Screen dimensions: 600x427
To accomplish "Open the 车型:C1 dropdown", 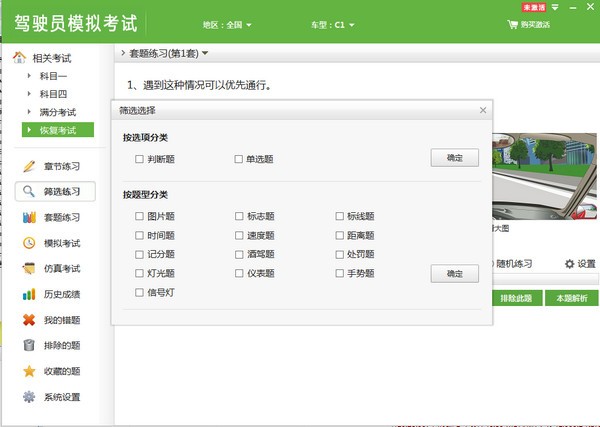I will click(x=333, y=25).
